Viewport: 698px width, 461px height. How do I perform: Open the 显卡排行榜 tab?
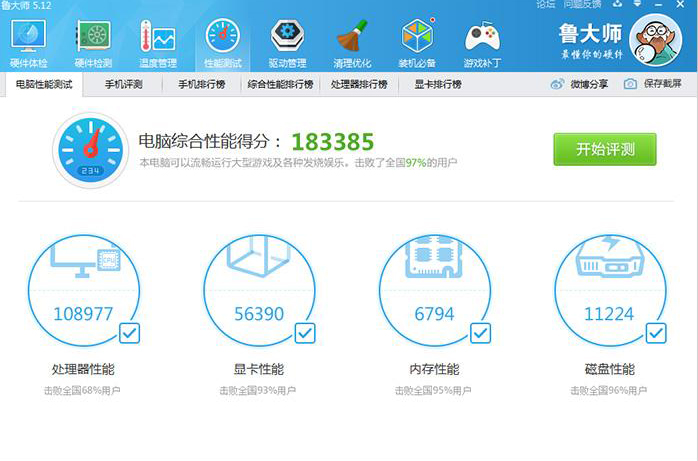tap(438, 85)
